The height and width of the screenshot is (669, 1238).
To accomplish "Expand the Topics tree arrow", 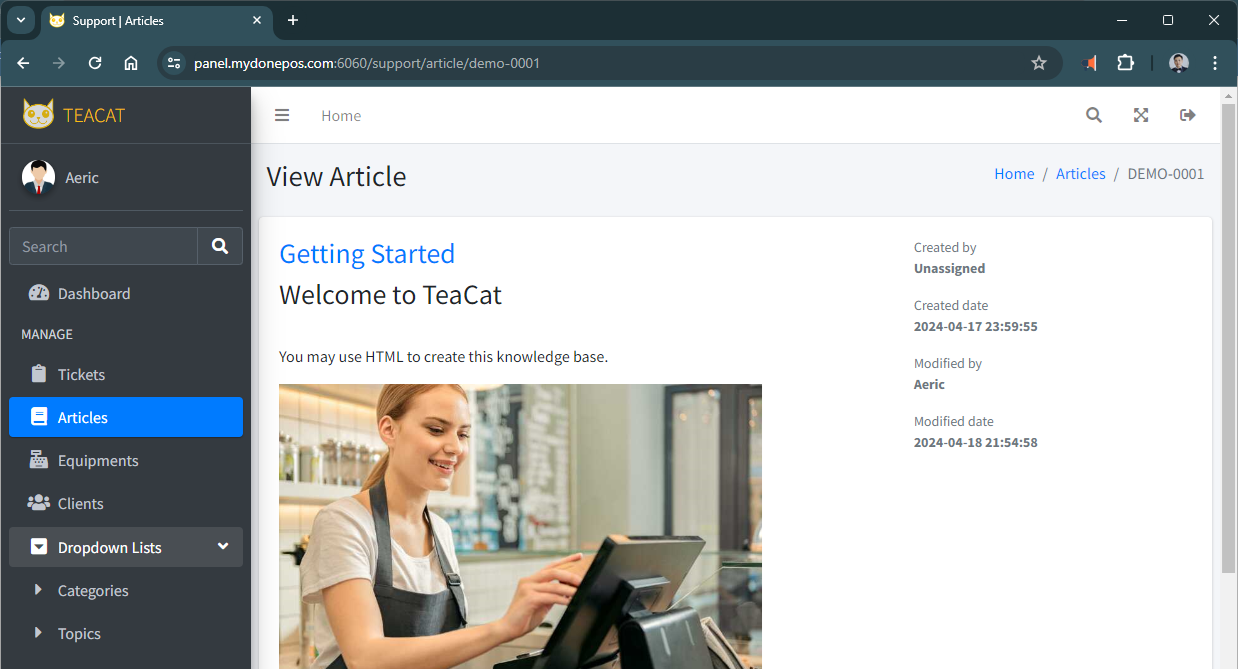I will pos(38,633).
